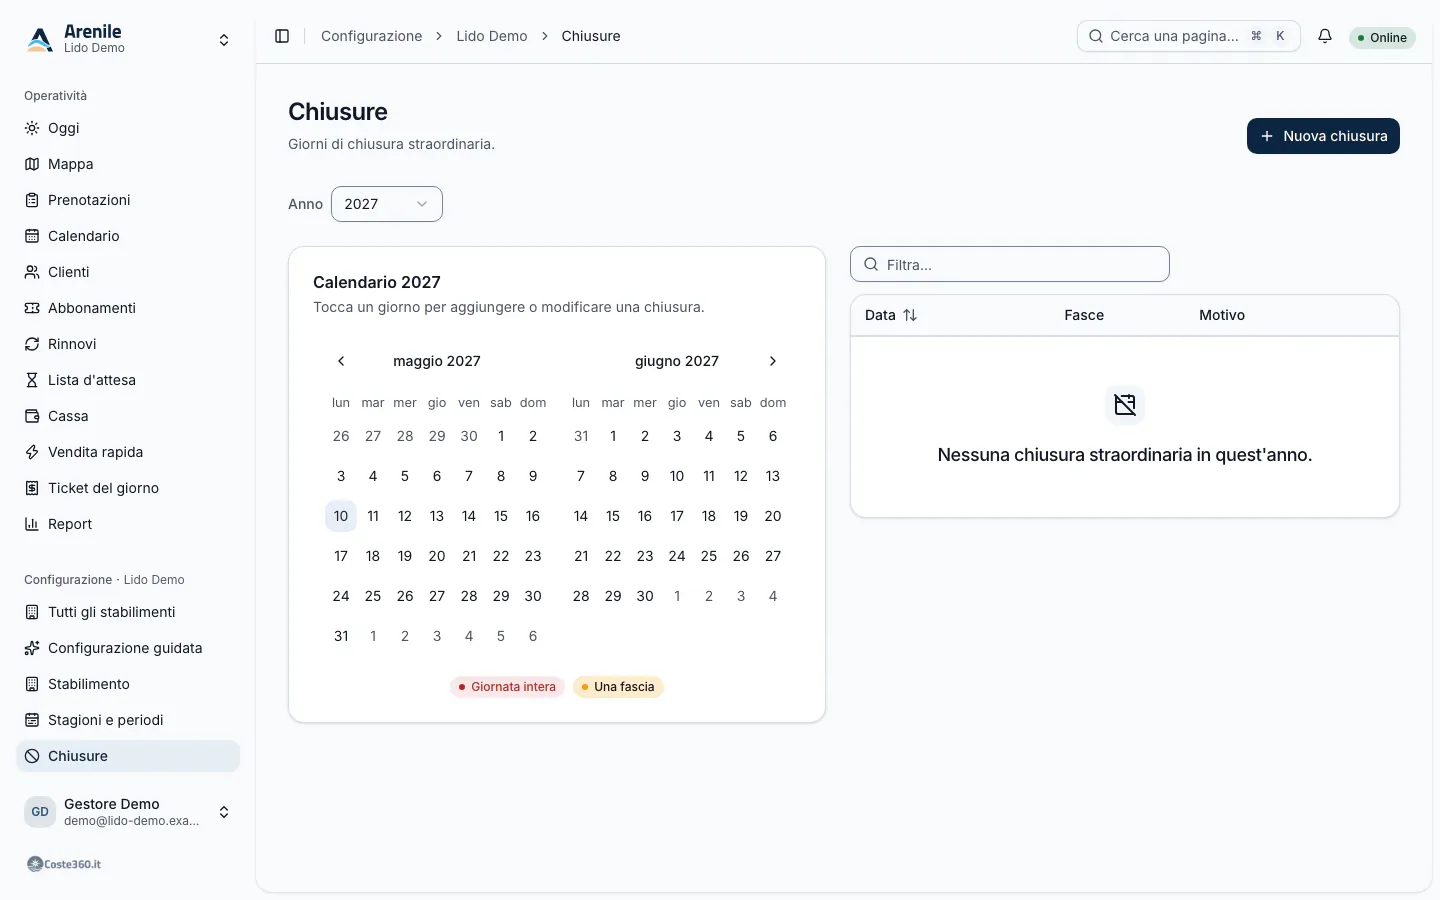Open the notifications bell
1440x900 pixels.
coord(1325,36)
